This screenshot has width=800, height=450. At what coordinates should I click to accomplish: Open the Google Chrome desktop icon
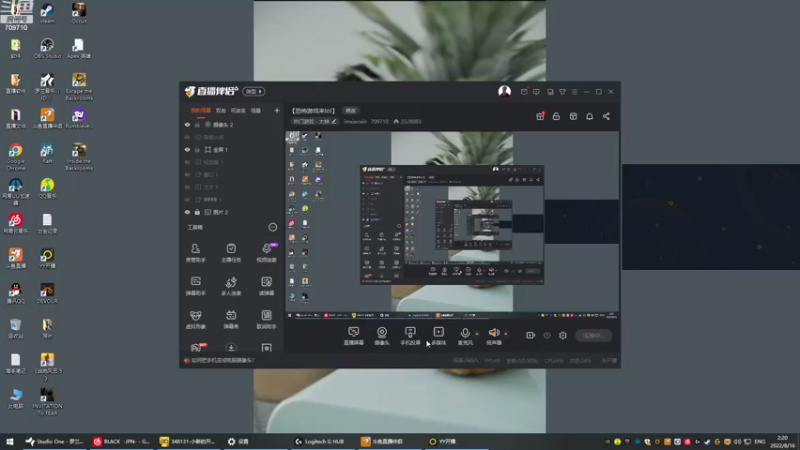tap(15, 157)
